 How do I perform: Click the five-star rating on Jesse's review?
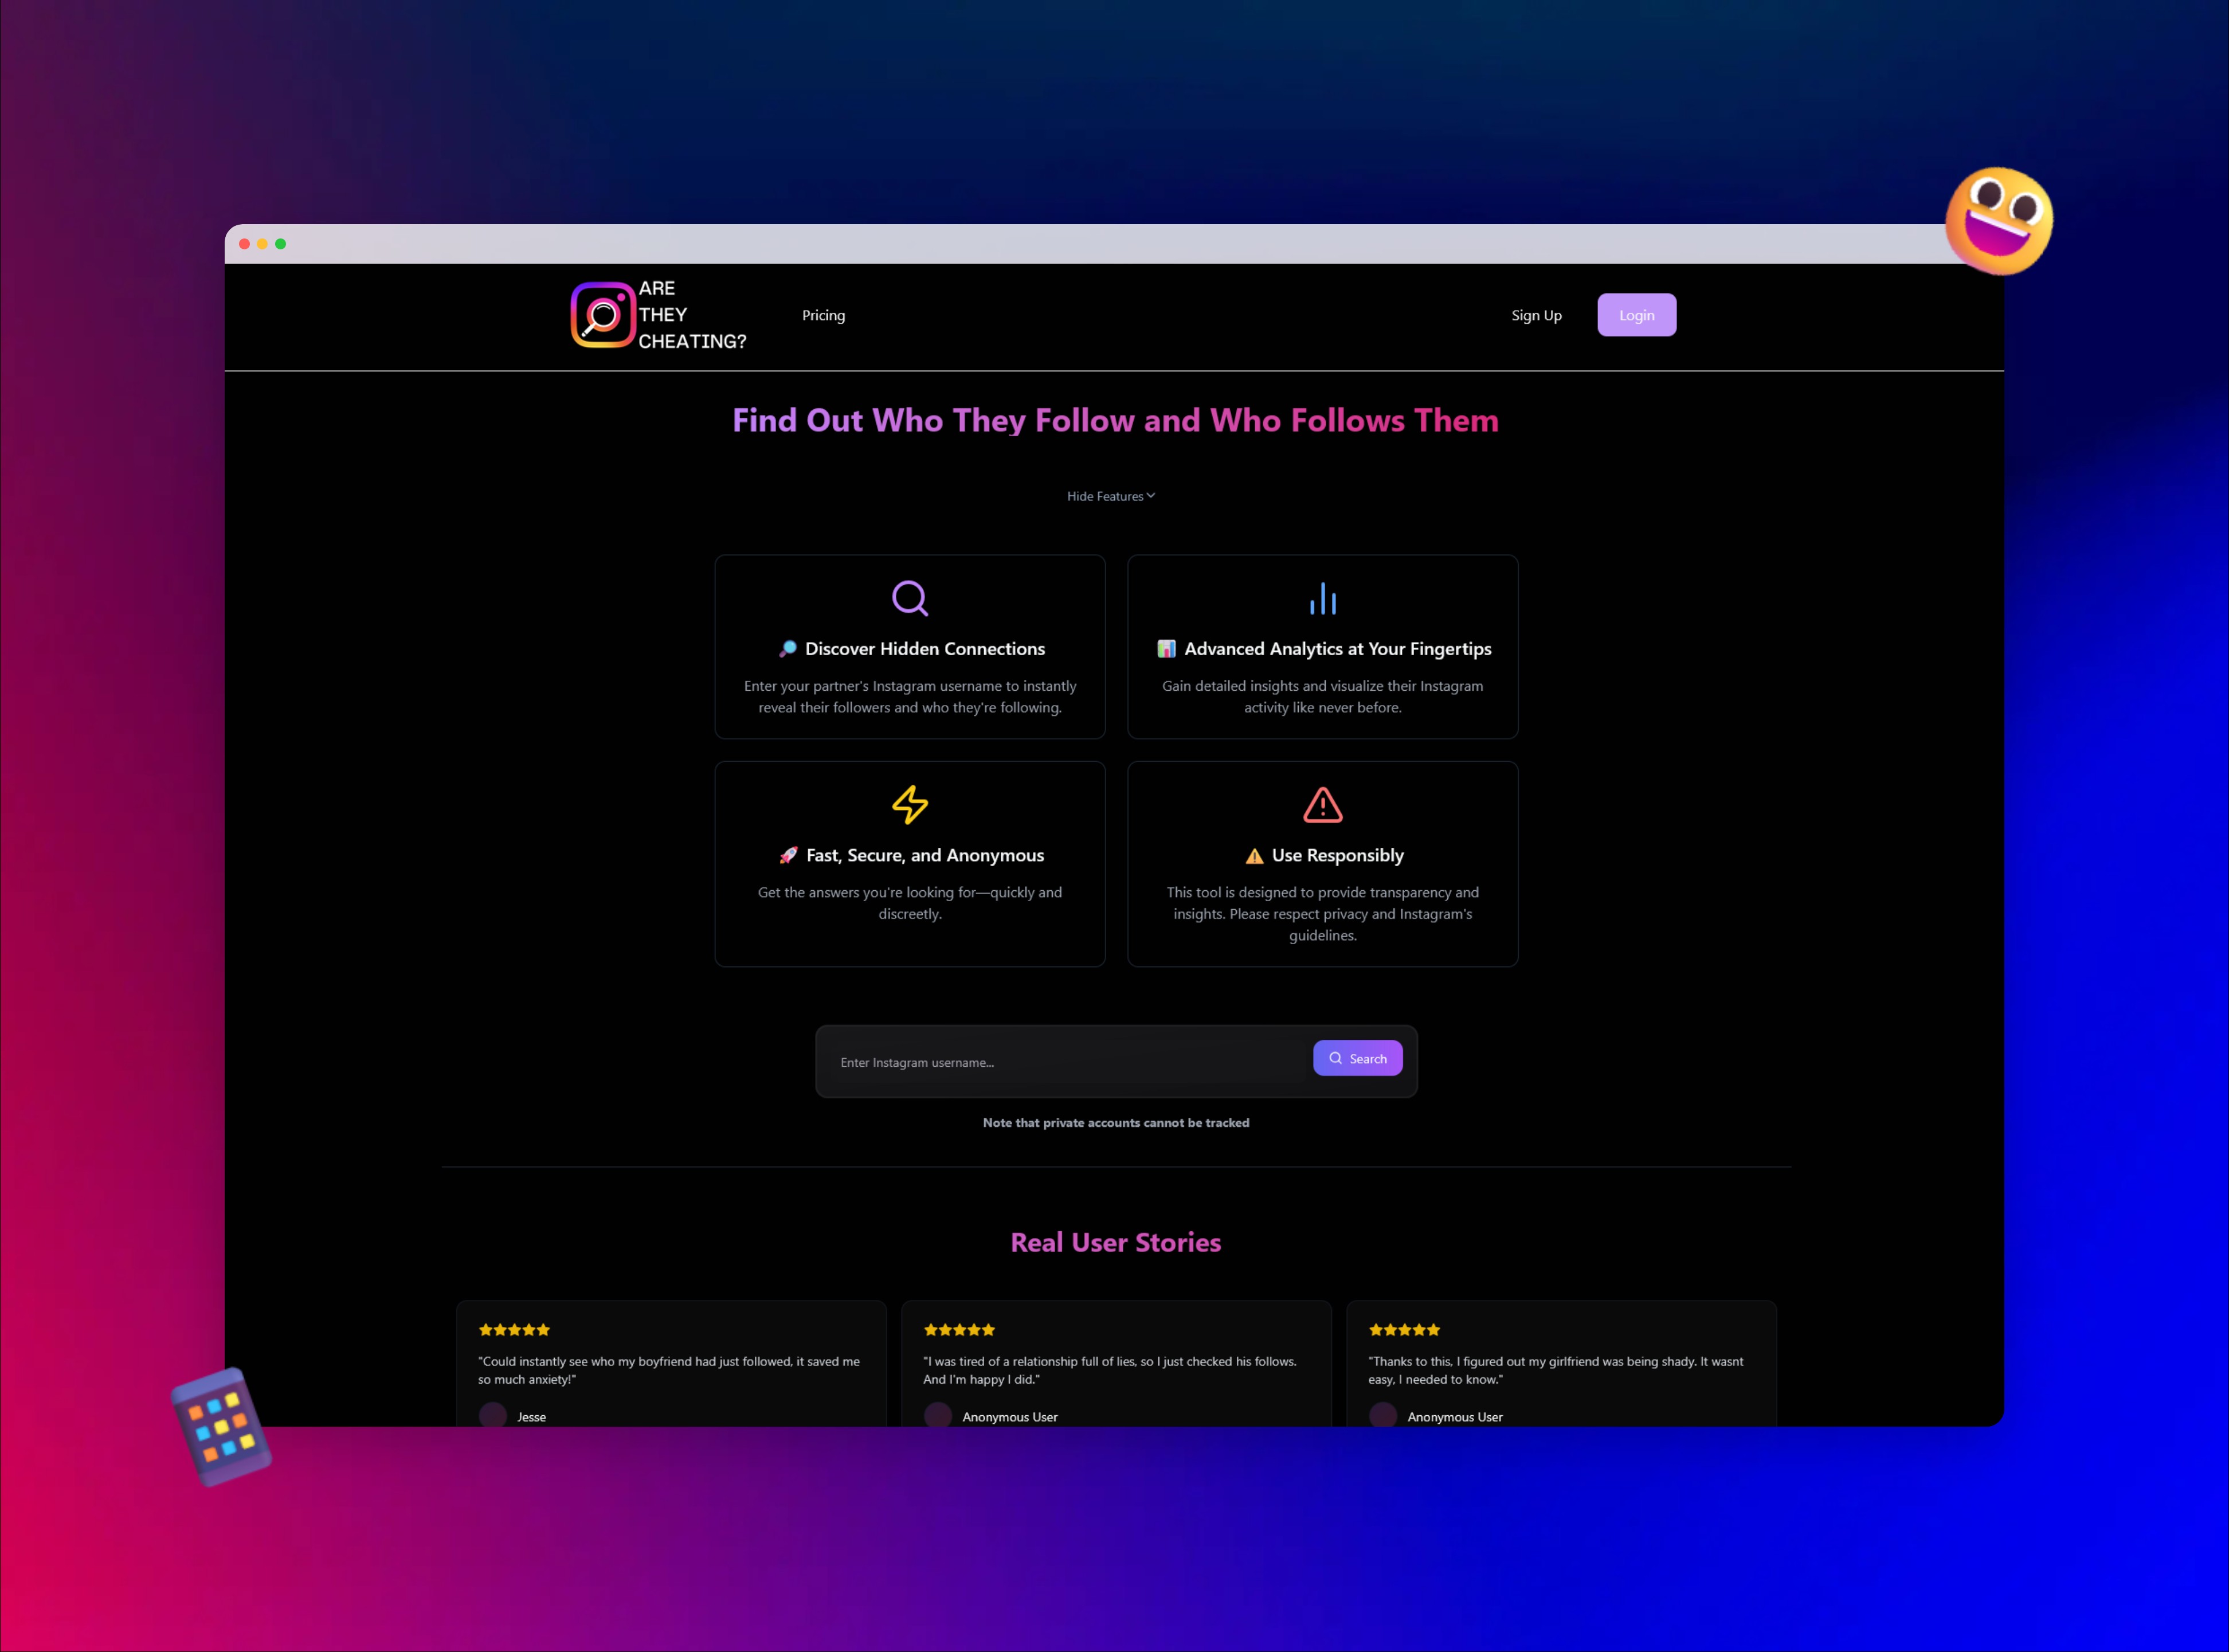point(514,1329)
